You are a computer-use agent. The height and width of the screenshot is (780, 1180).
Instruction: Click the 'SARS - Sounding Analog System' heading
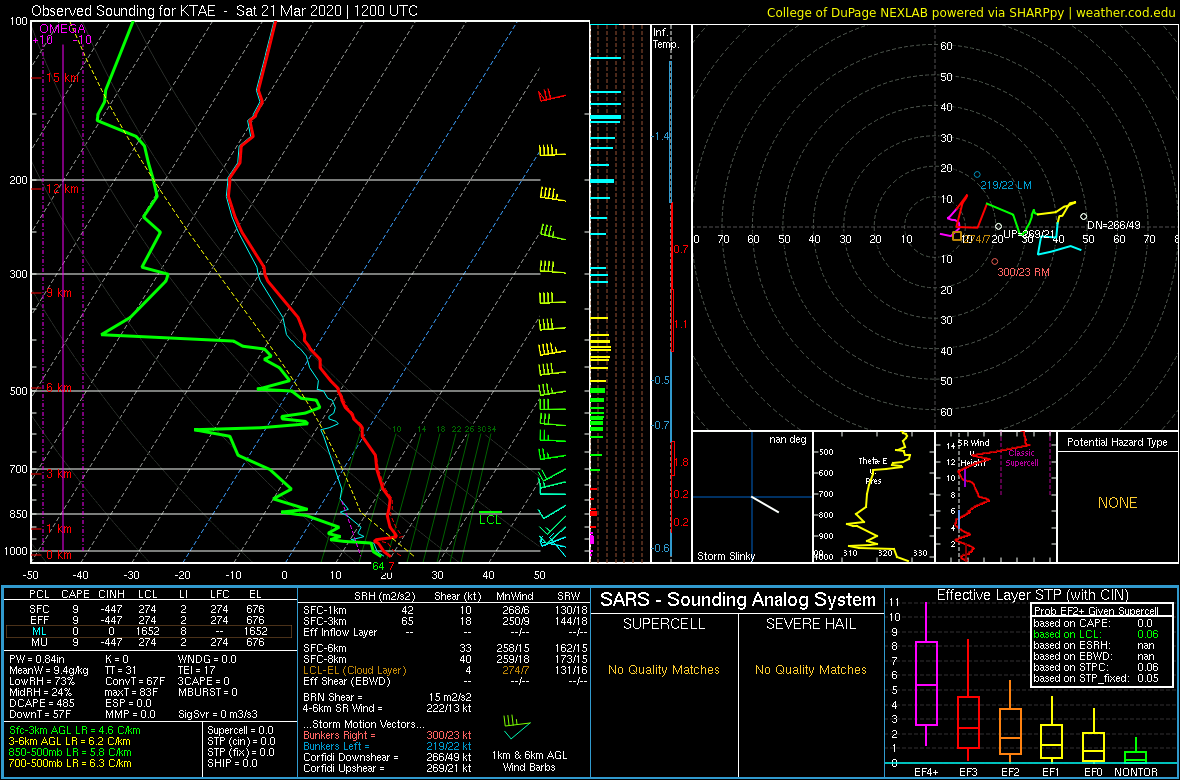click(738, 600)
